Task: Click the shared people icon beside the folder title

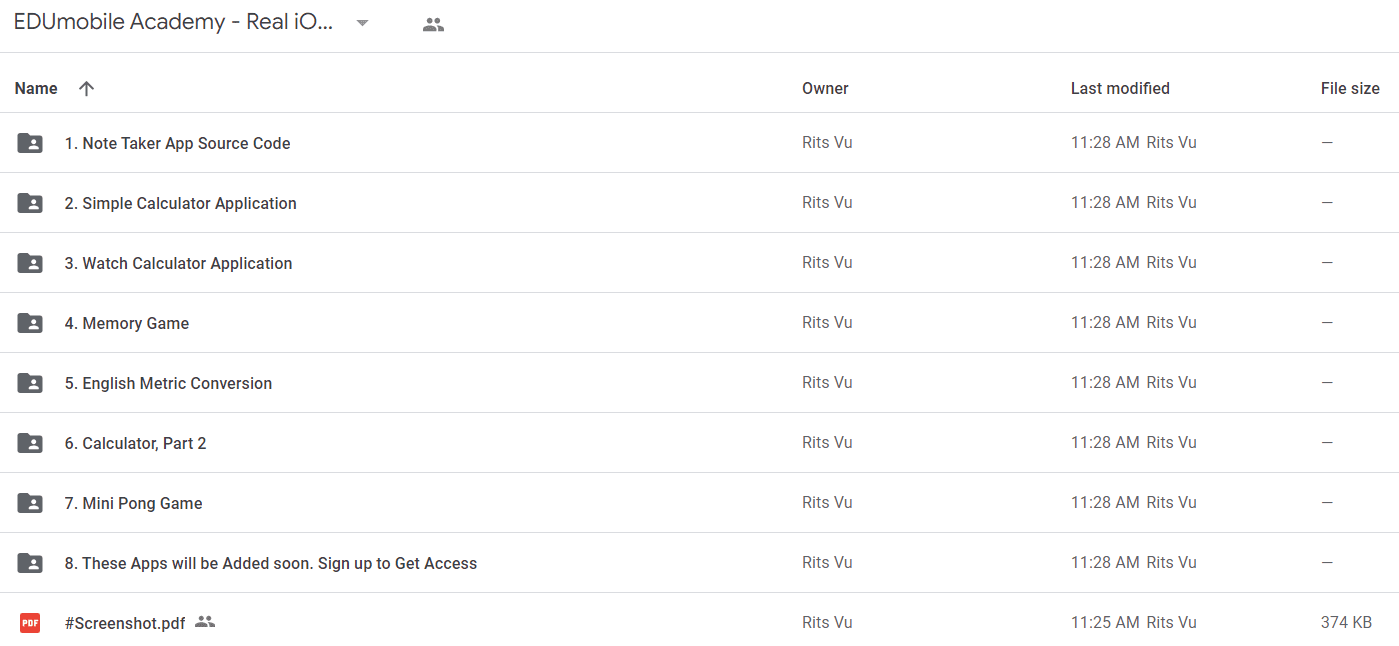Action: click(x=433, y=25)
